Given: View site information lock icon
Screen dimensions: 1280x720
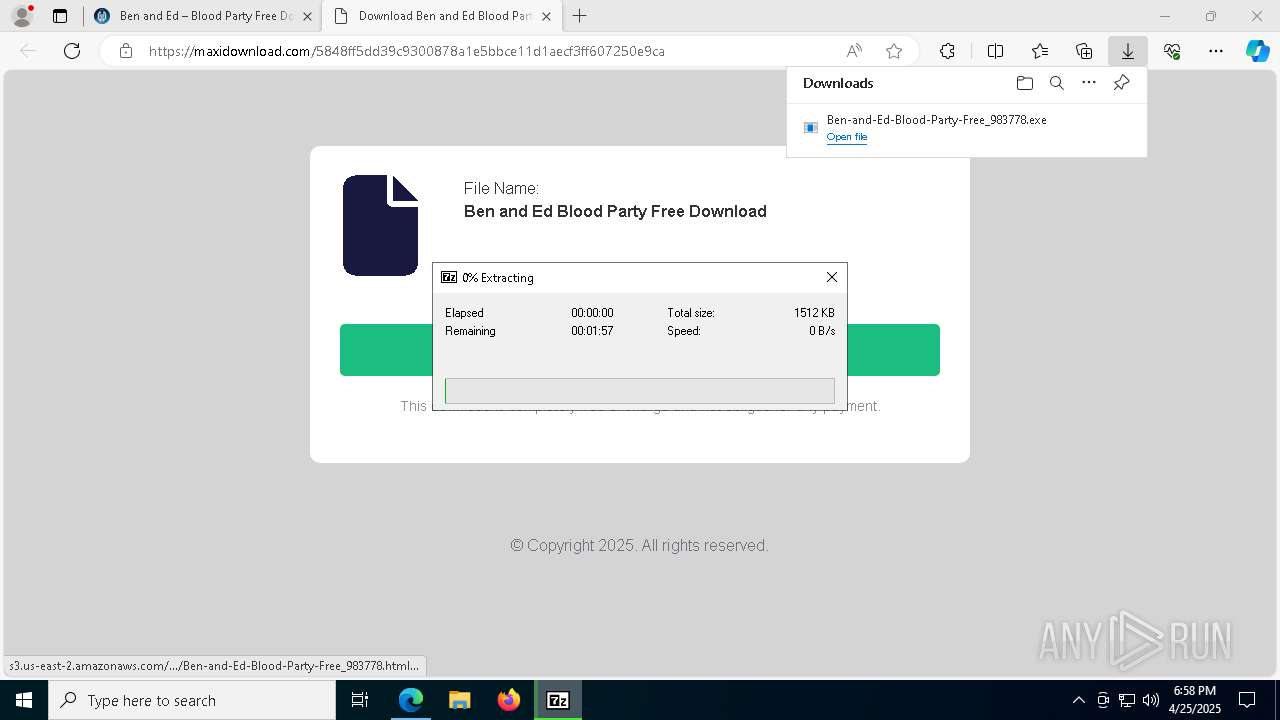Looking at the screenshot, I should (126, 51).
